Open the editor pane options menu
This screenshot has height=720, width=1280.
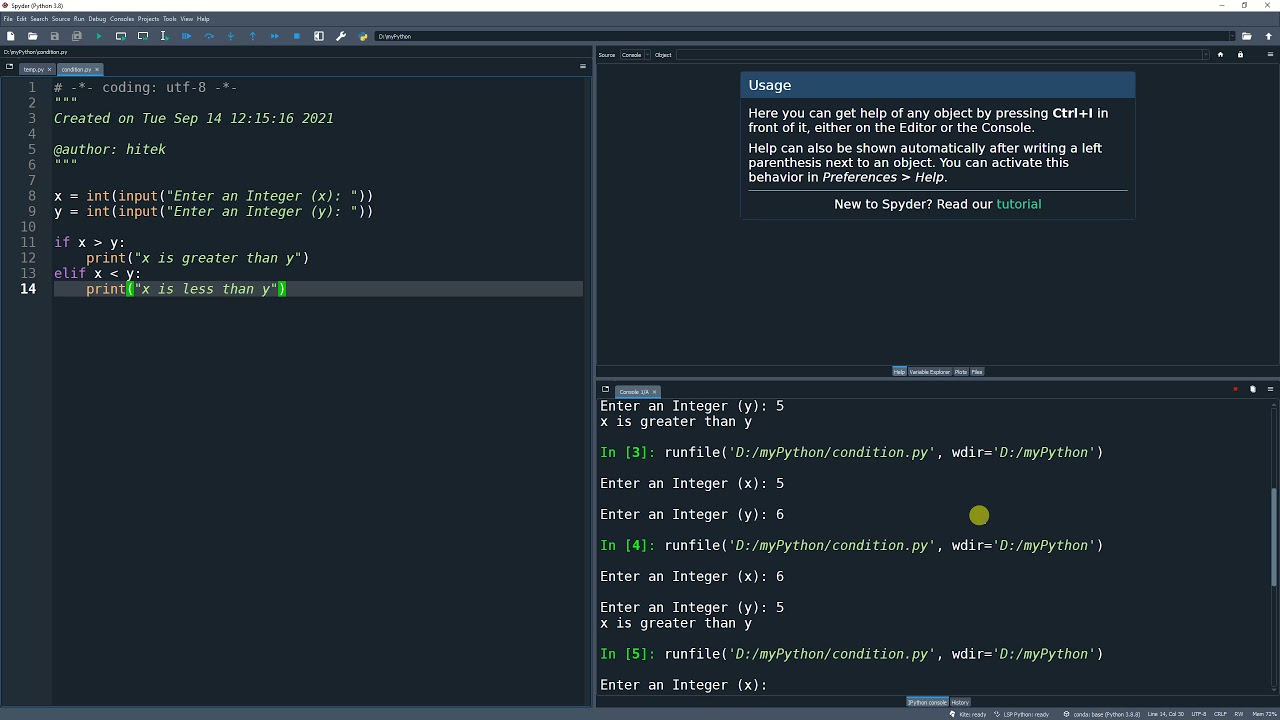click(583, 67)
